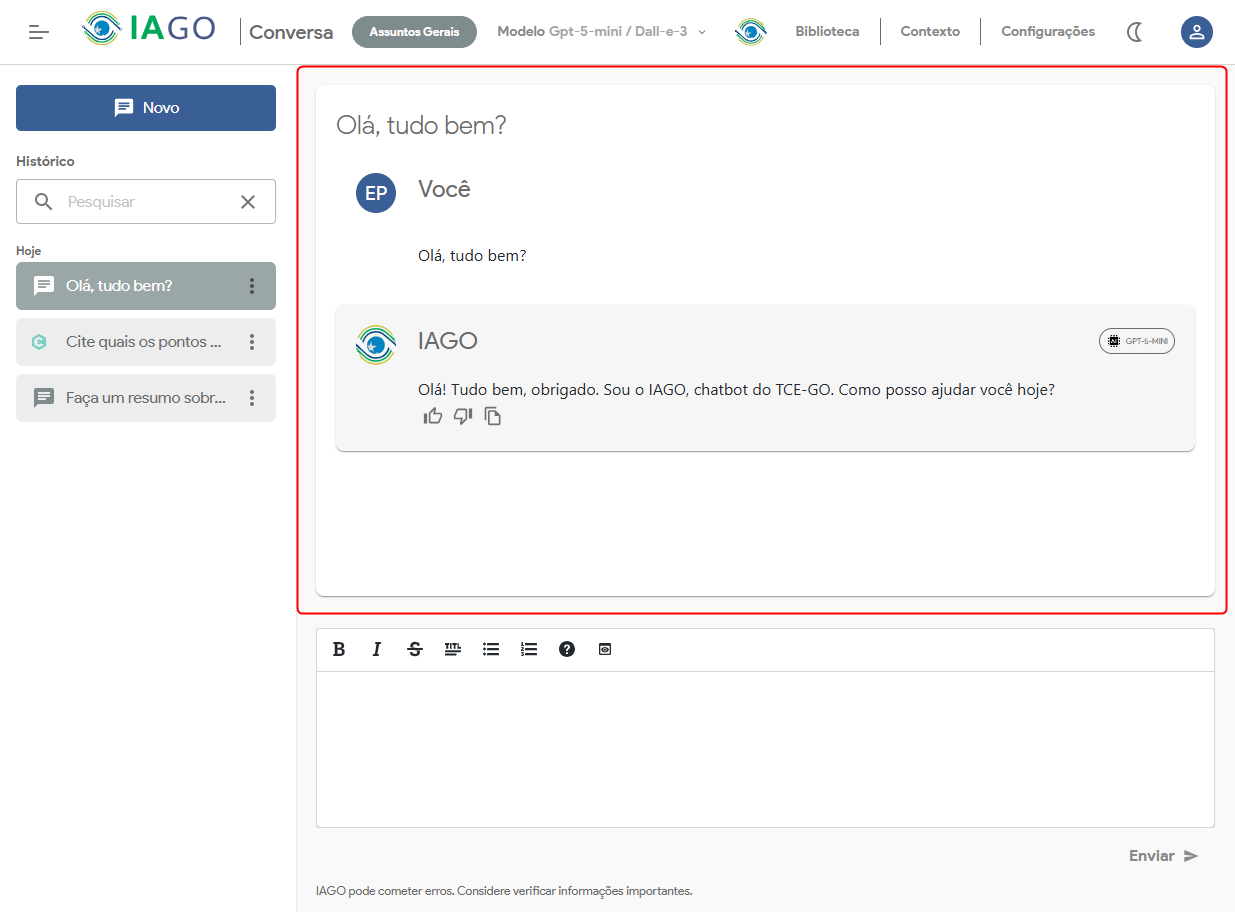The width and height of the screenshot is (1235, 912).
Task: Open the editor help icon
Action: [x=567, y=650]
